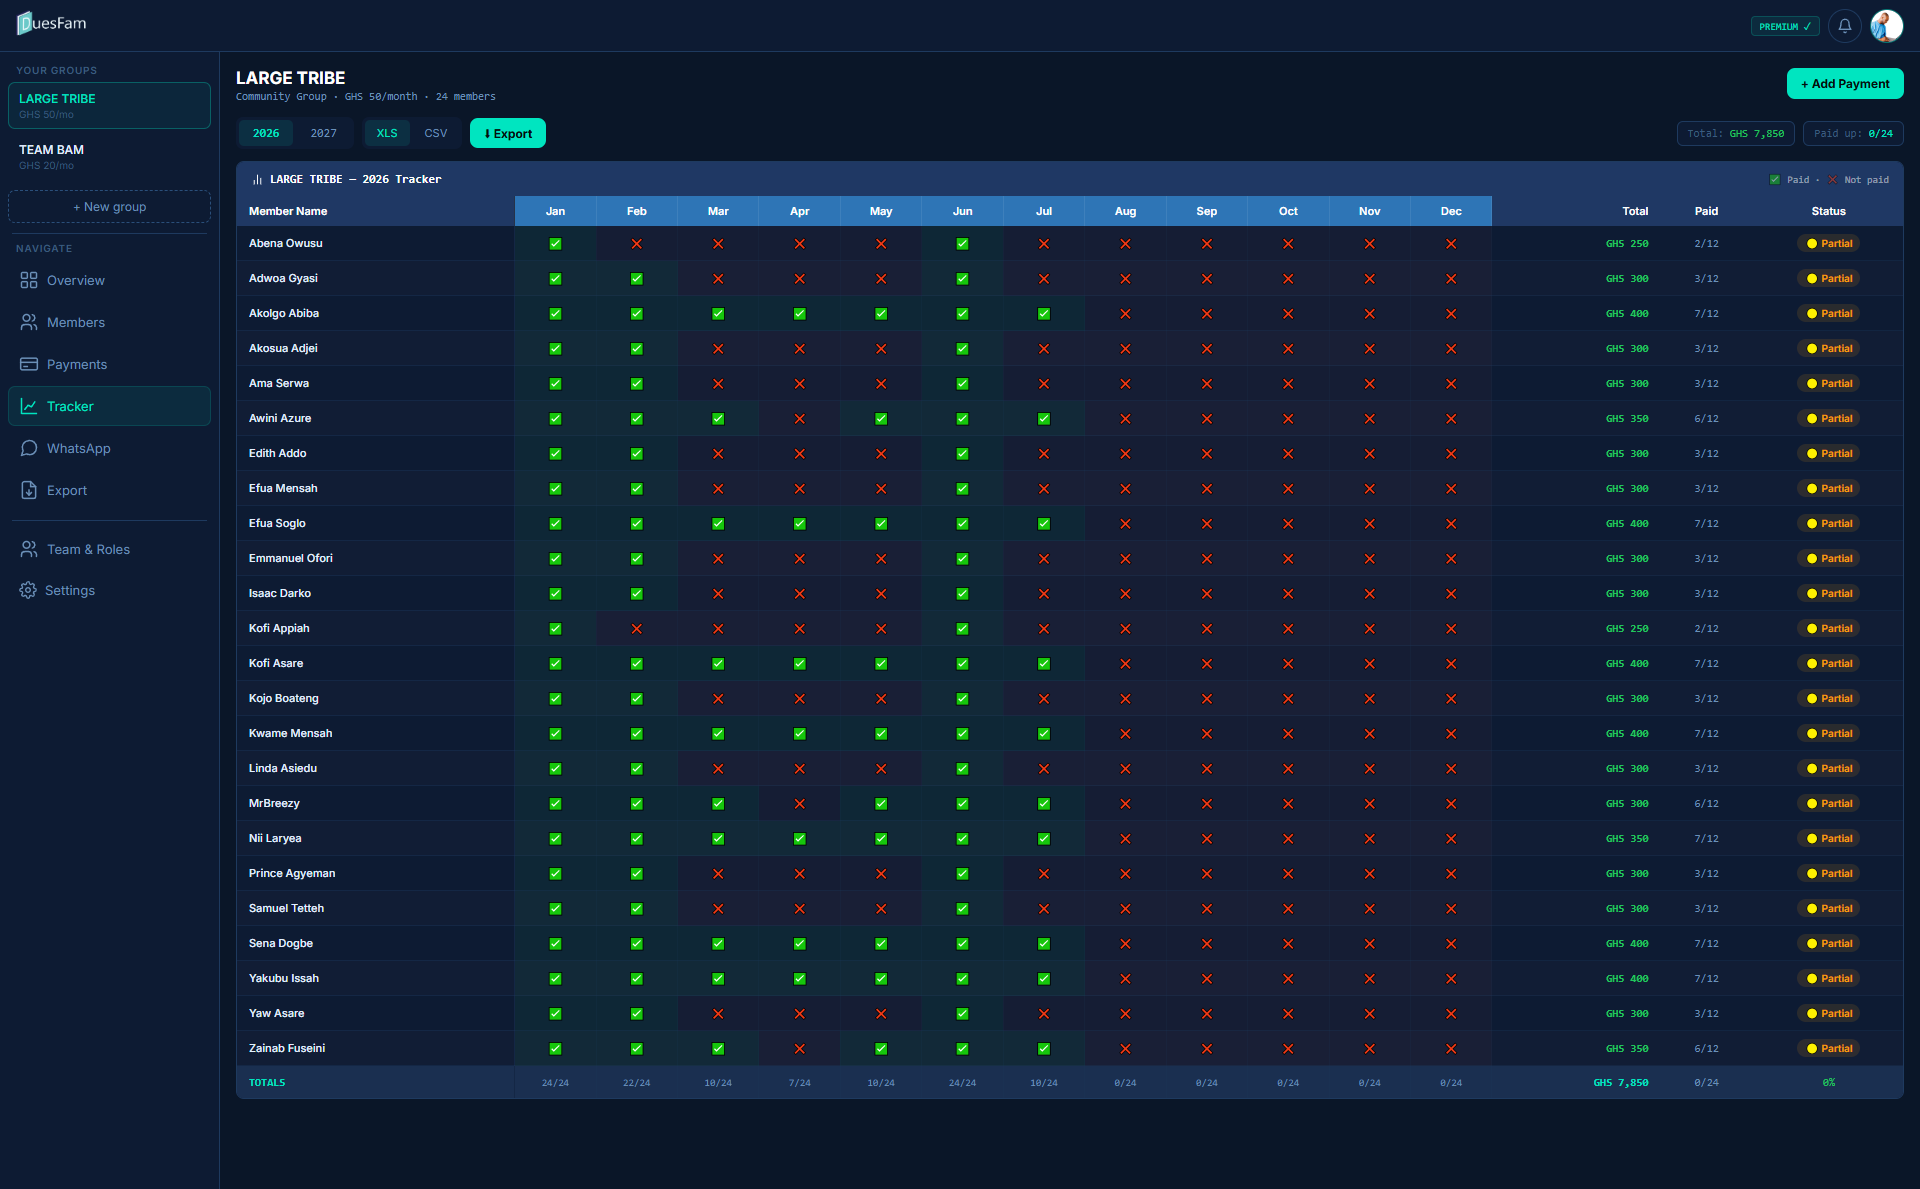The height and width of the screenshot is (1189, 1920).
Task: Click the member name Prince Agyeman
Action: (x=292, y=873)
